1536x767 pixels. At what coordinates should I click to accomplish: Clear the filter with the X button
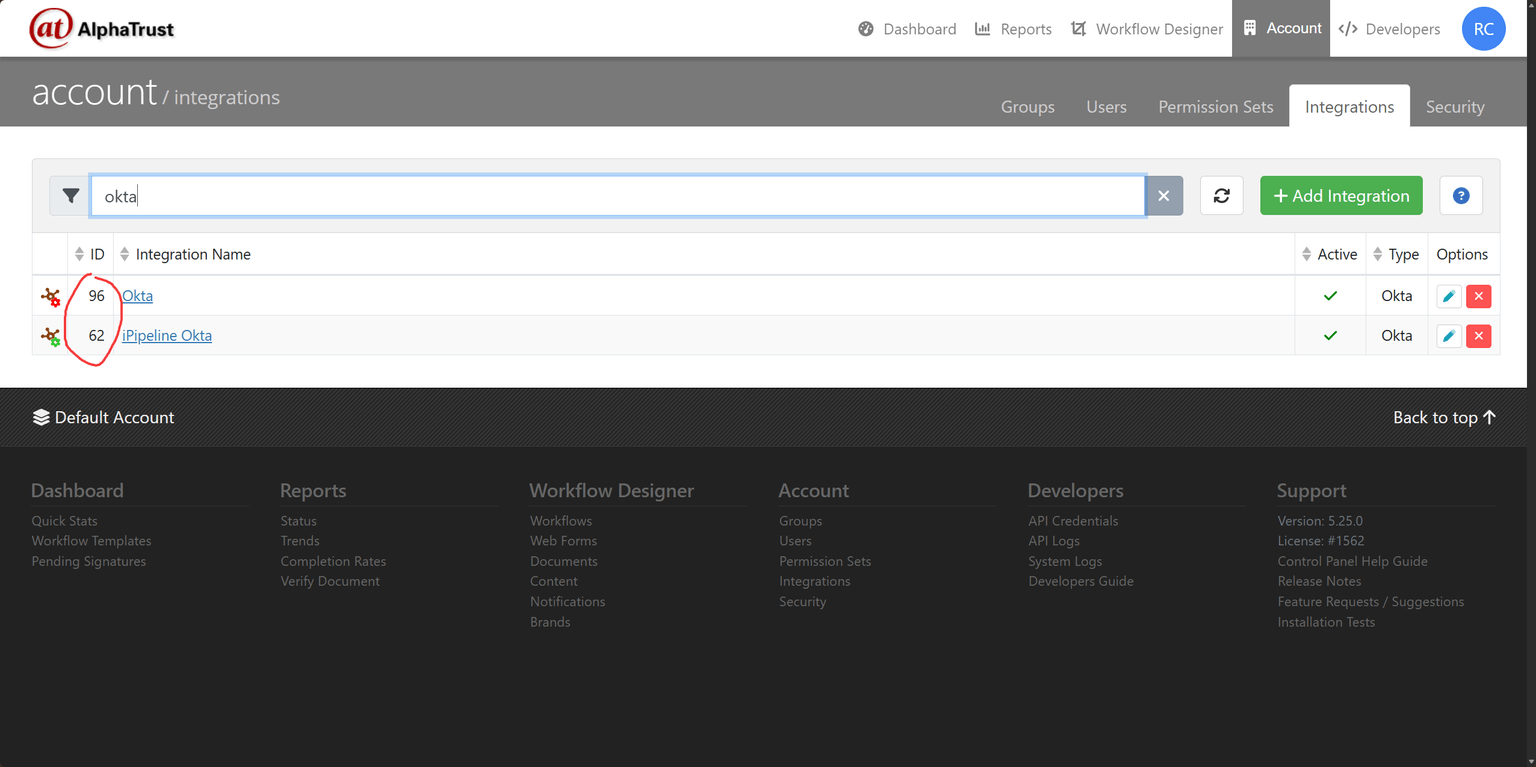pyautogui.click(x=1163, y=196)
